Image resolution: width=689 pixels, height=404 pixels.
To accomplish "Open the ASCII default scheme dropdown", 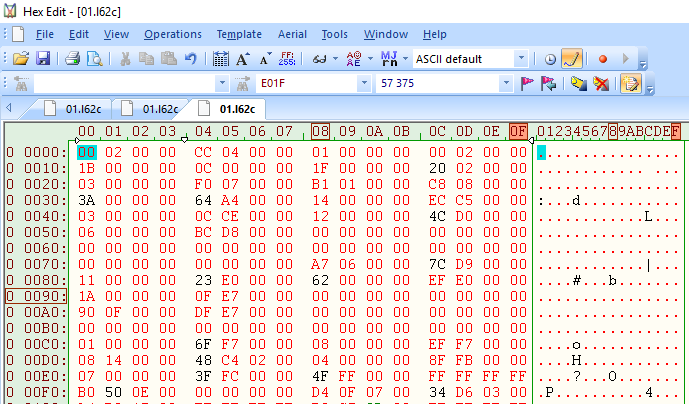I will pyautogui.click(x=521, y=58).
